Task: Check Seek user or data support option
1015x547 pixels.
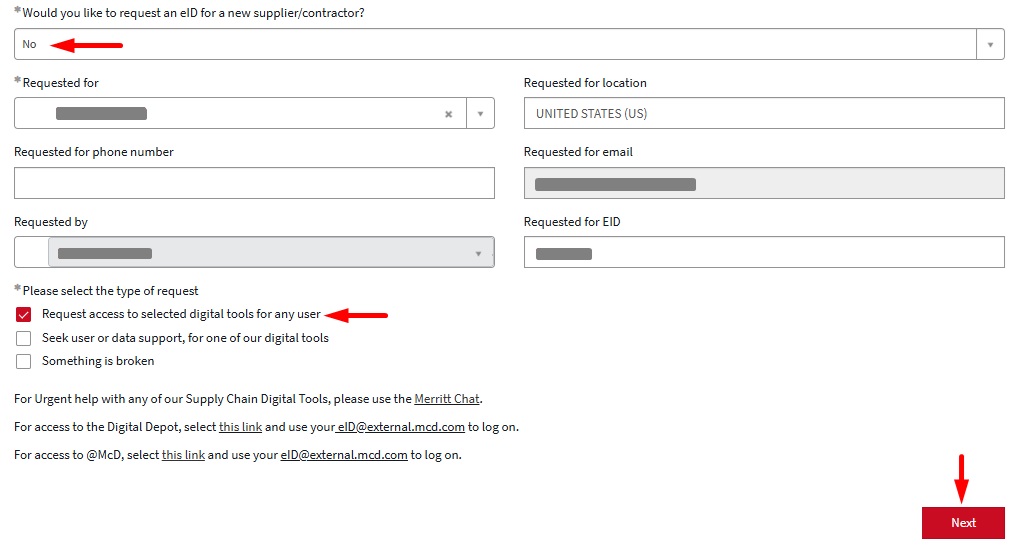Action: [x=23, y=339]
